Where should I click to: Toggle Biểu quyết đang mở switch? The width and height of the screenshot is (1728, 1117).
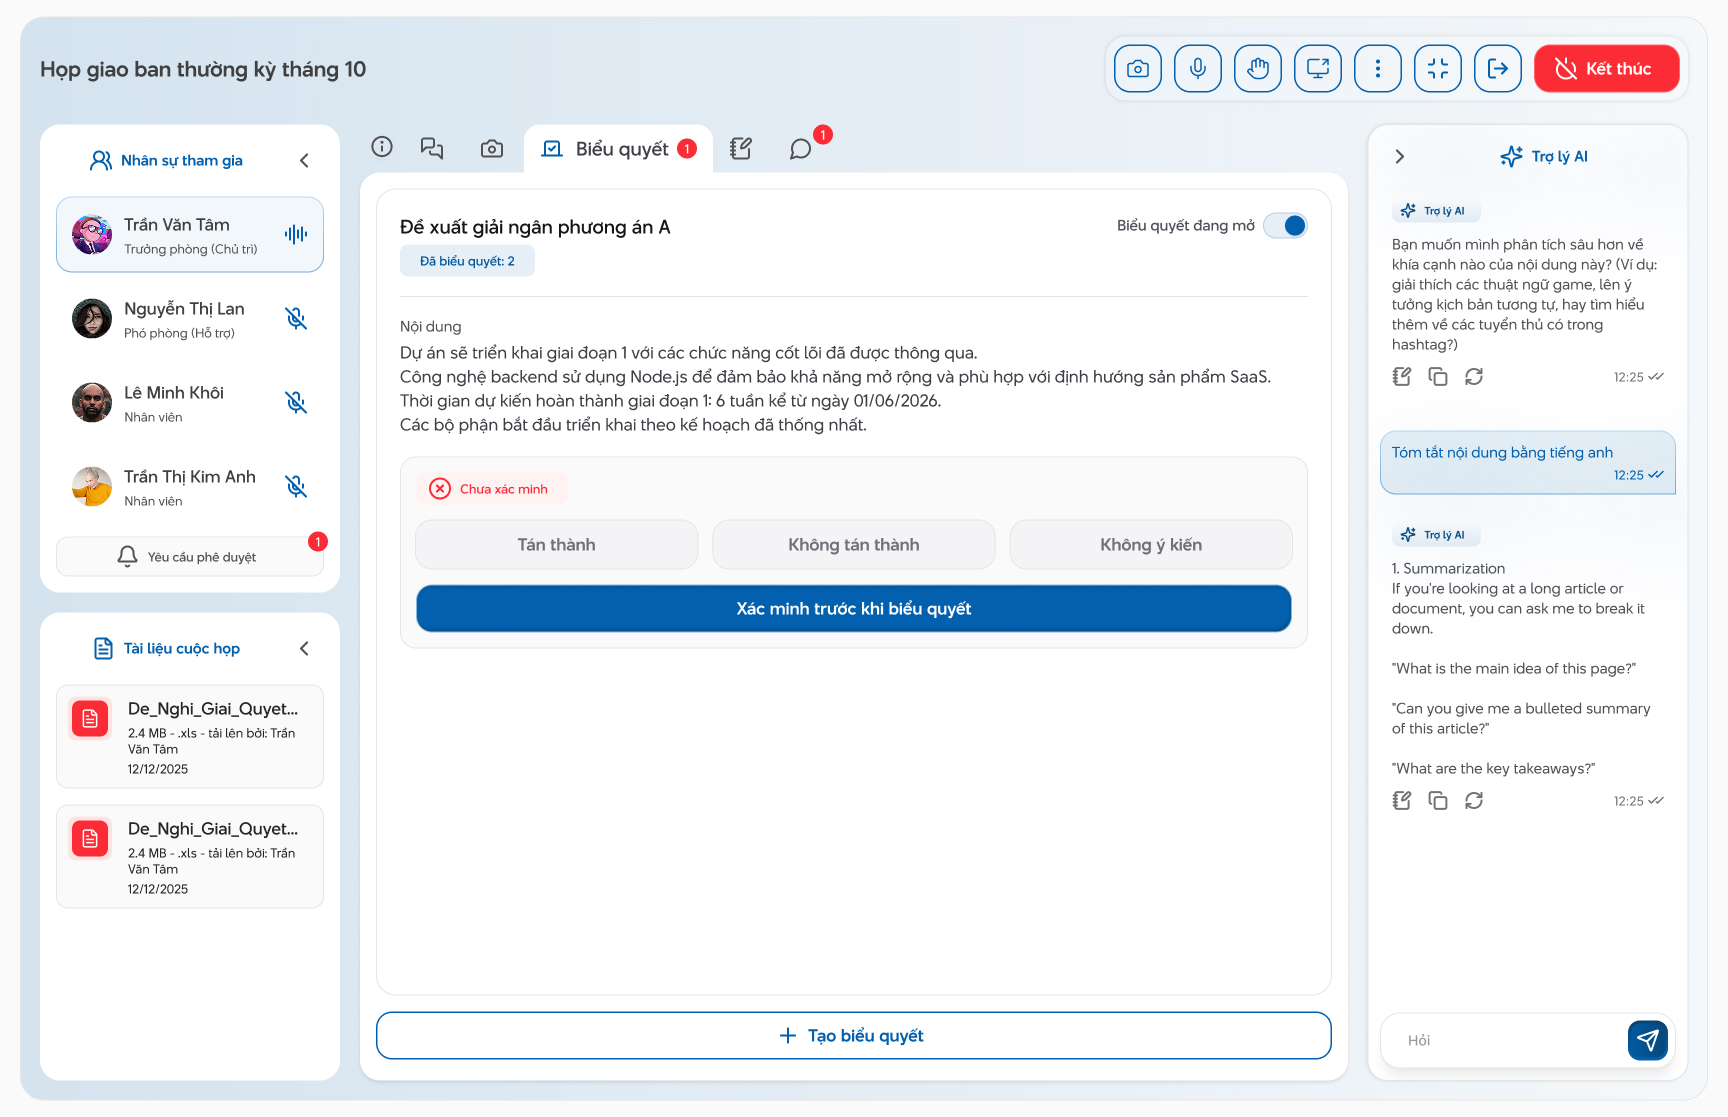click(x=1285, y=226)
